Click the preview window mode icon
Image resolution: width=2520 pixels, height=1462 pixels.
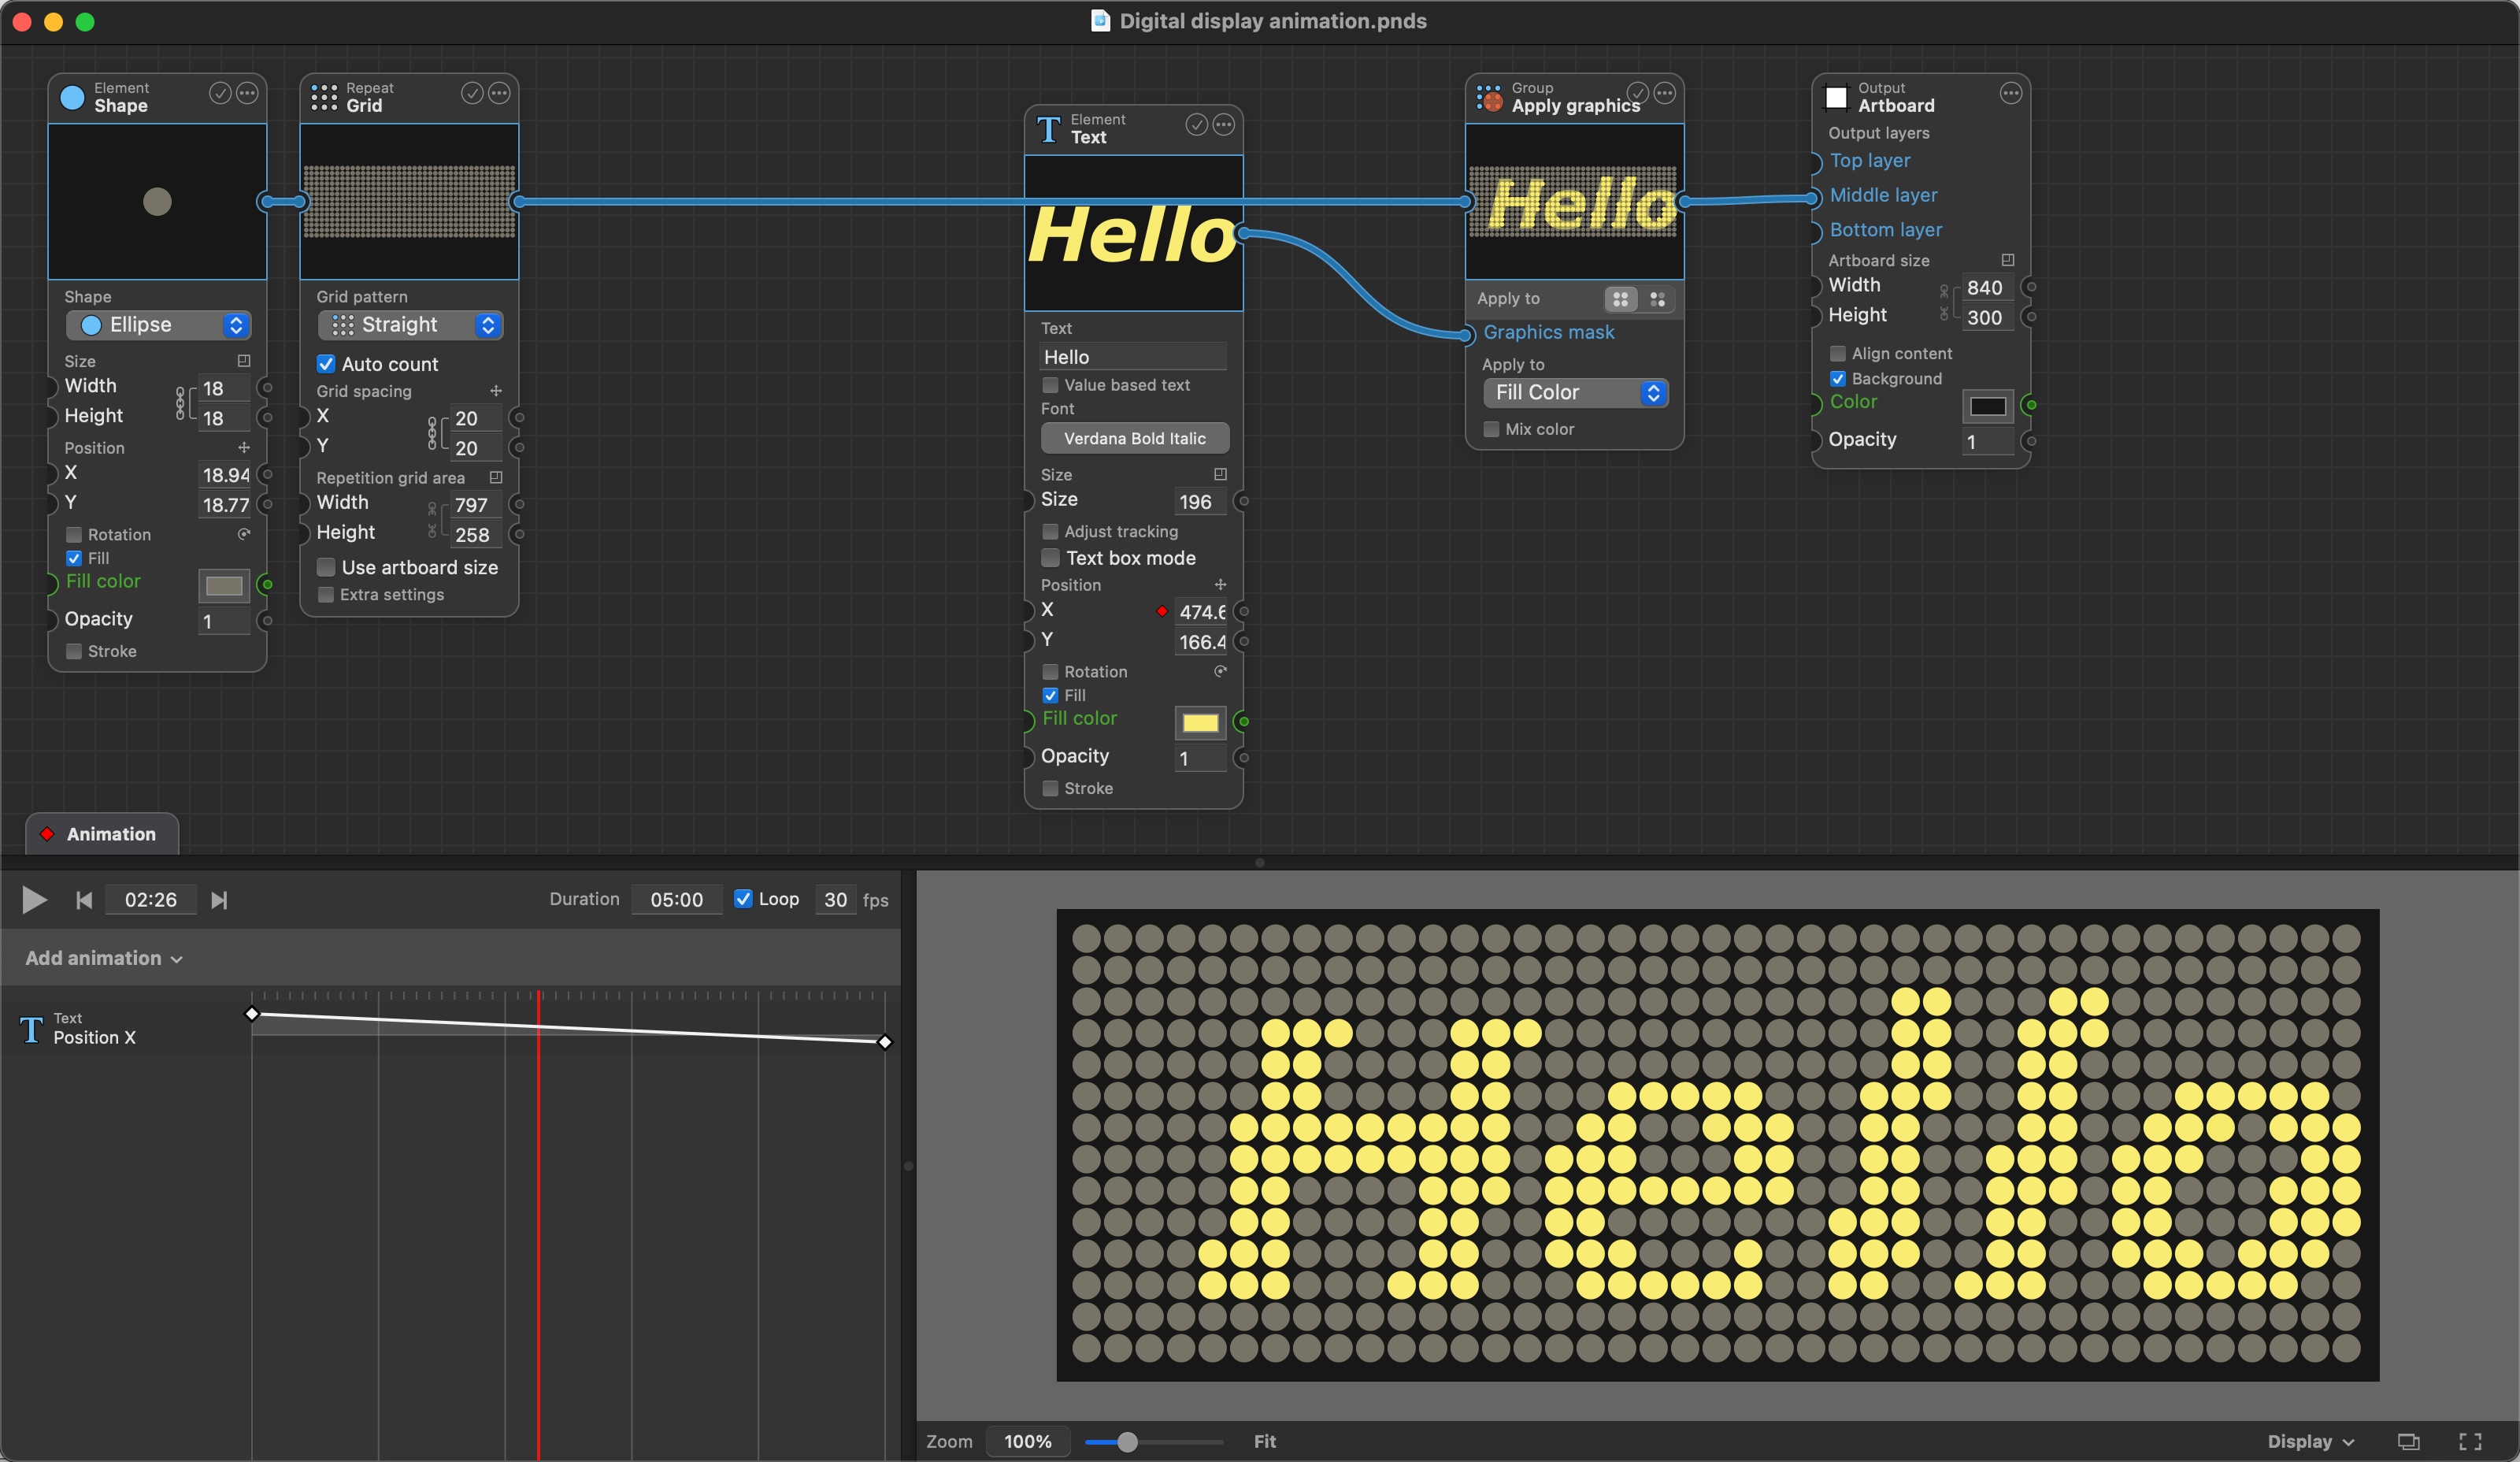(2409, 1441)
